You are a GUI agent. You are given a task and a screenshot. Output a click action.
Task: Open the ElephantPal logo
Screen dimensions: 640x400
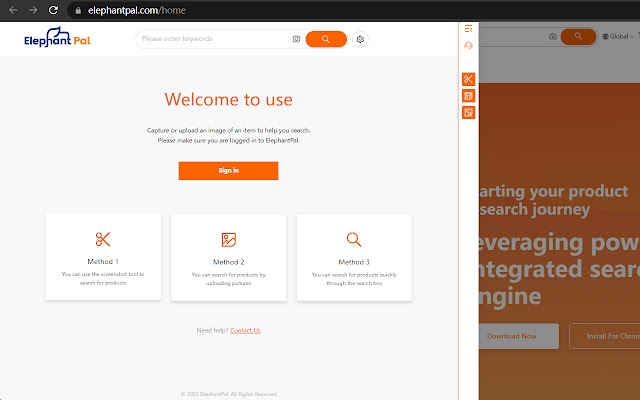pos(57,38)
